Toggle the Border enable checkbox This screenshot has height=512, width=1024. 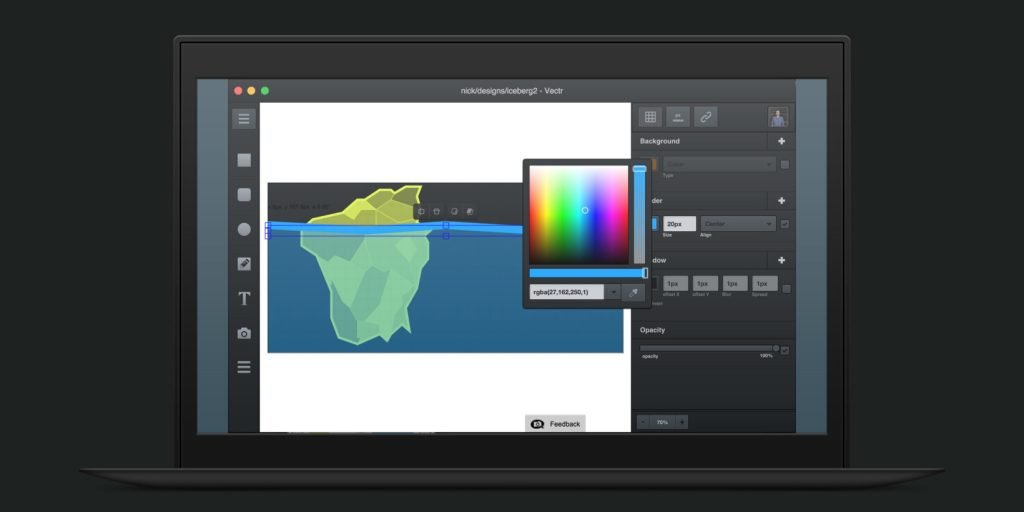point(785,224)
